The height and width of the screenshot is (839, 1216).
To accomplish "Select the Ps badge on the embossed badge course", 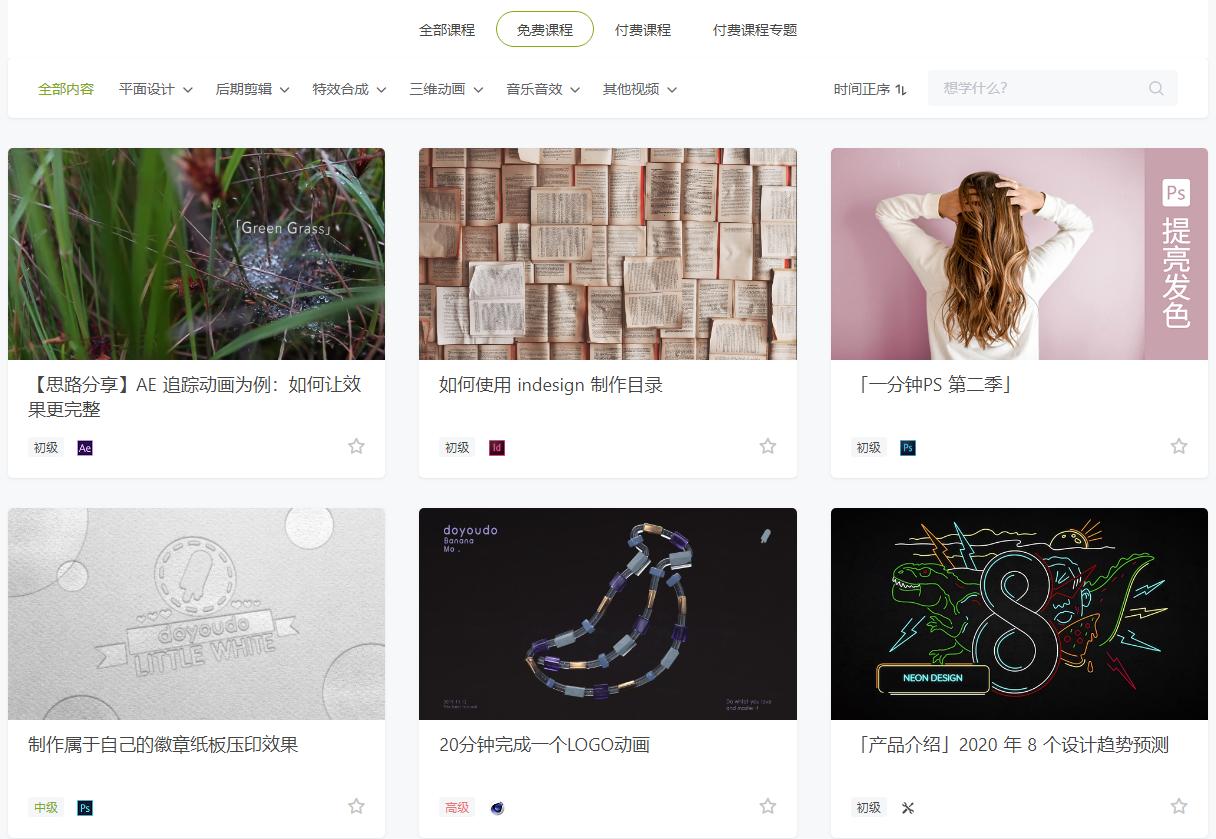I will [85, 807].
